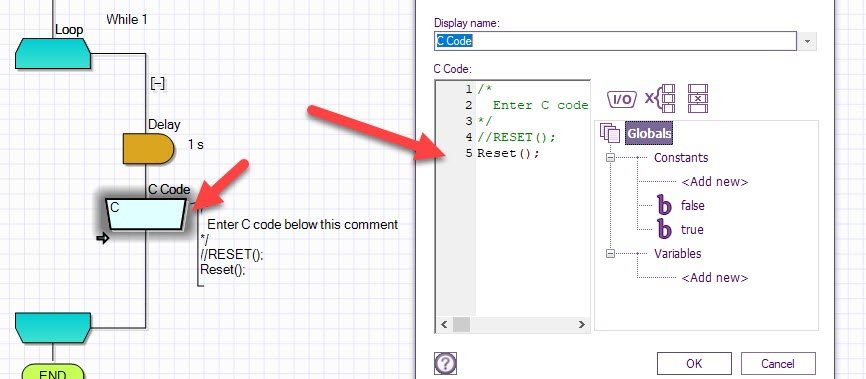The width and height of the screenshot is (866, 379).
Task: Collapse the Constants tree node
Action: 610,157
